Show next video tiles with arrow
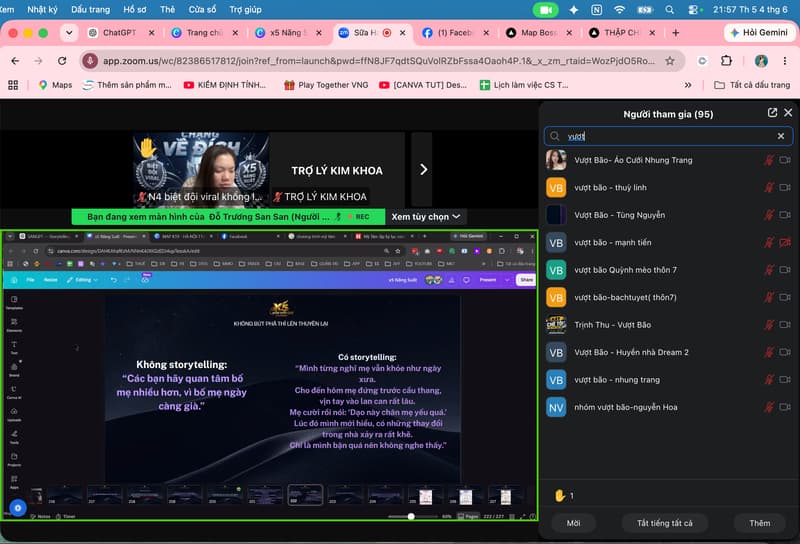 pyautogui.click(x=422, y=169)
